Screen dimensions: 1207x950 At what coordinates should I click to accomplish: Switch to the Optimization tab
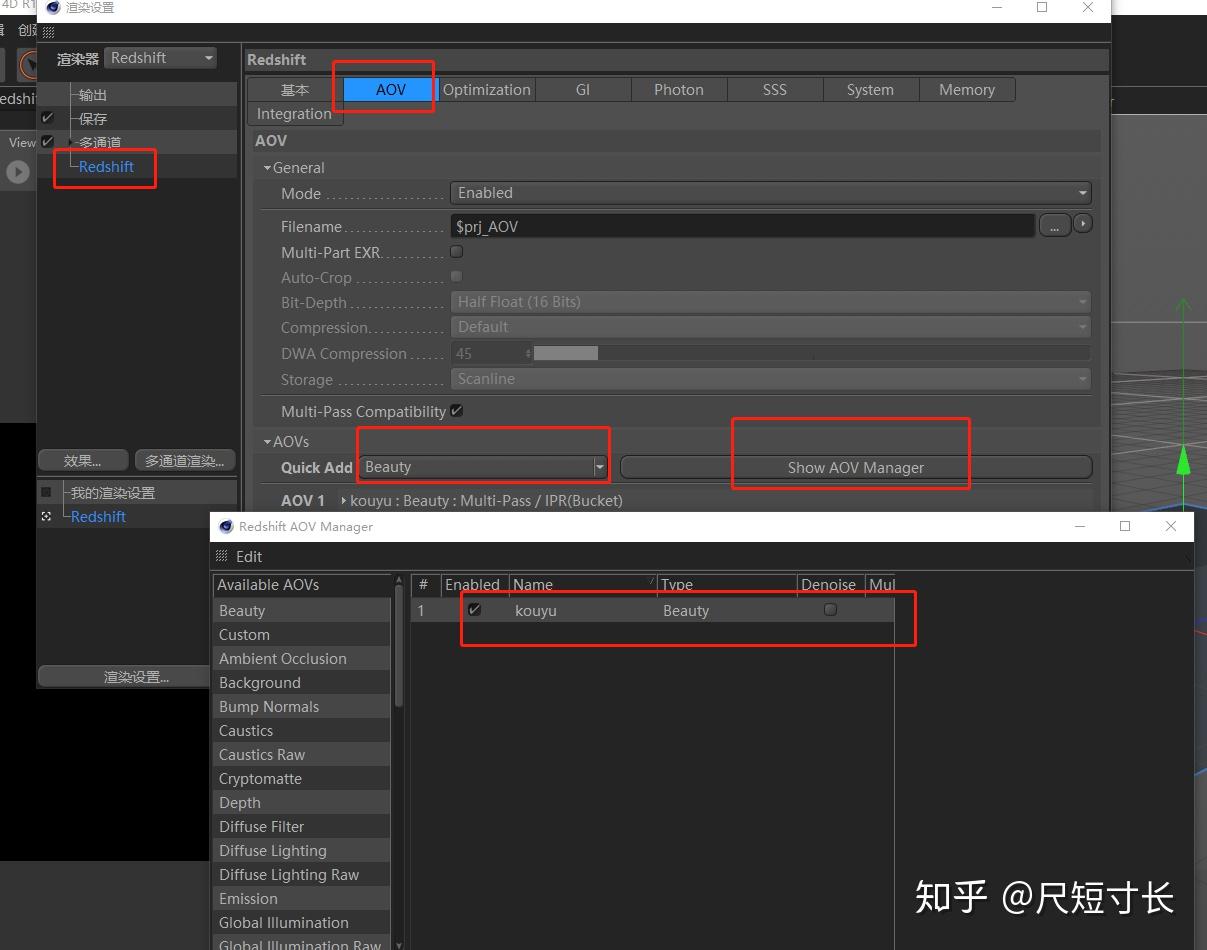[x=486, y=89]
